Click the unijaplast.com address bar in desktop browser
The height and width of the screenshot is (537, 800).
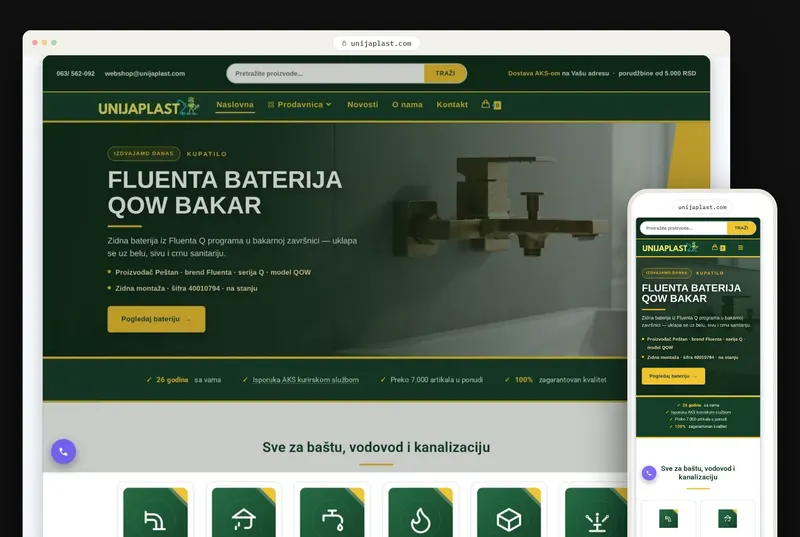click(x=377, y=43)
